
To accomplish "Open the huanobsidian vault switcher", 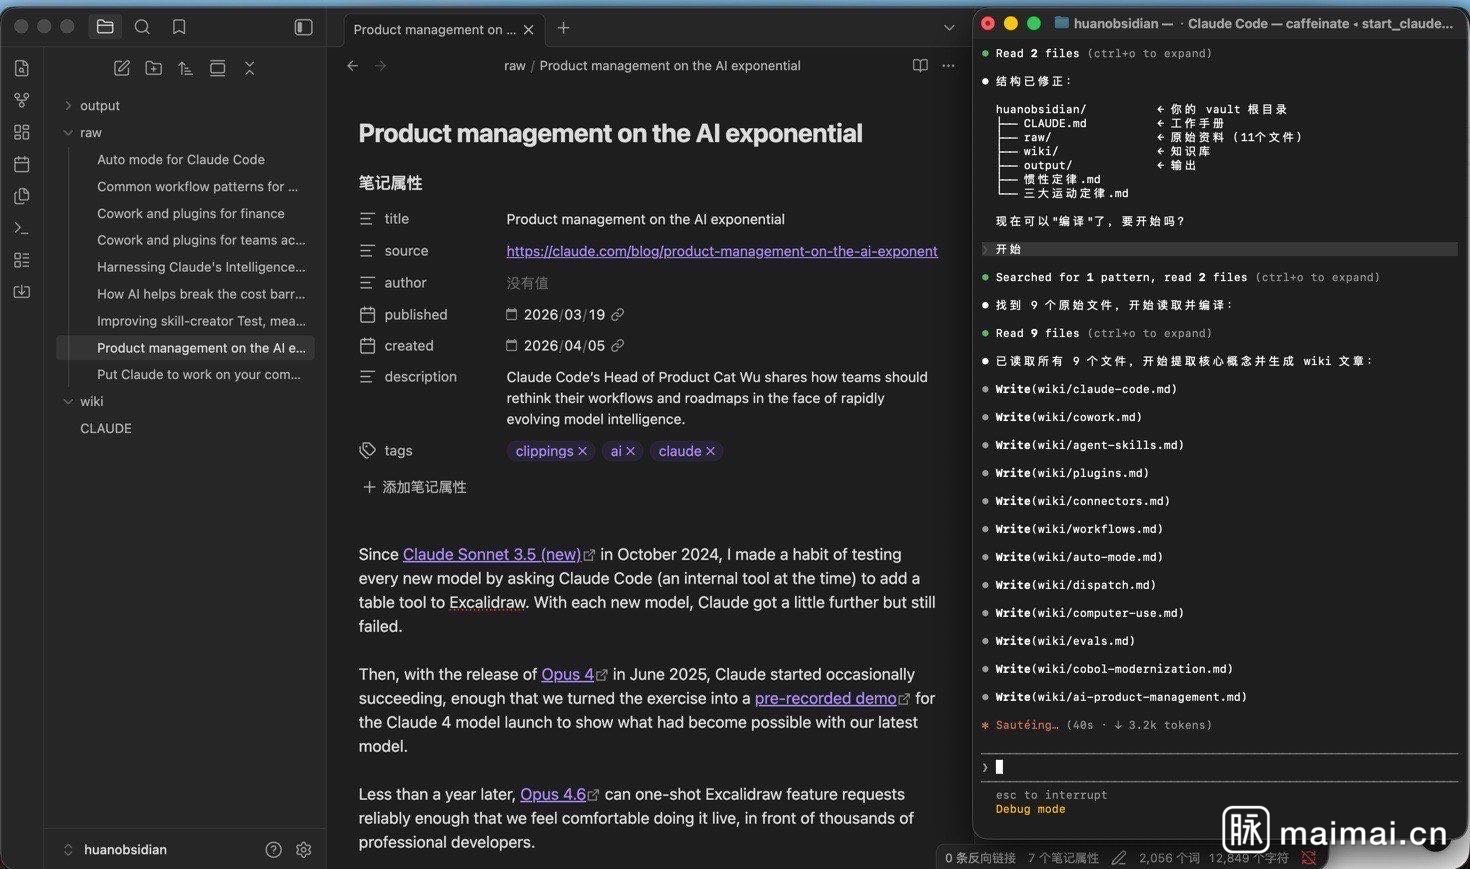I will coord(116,849).
